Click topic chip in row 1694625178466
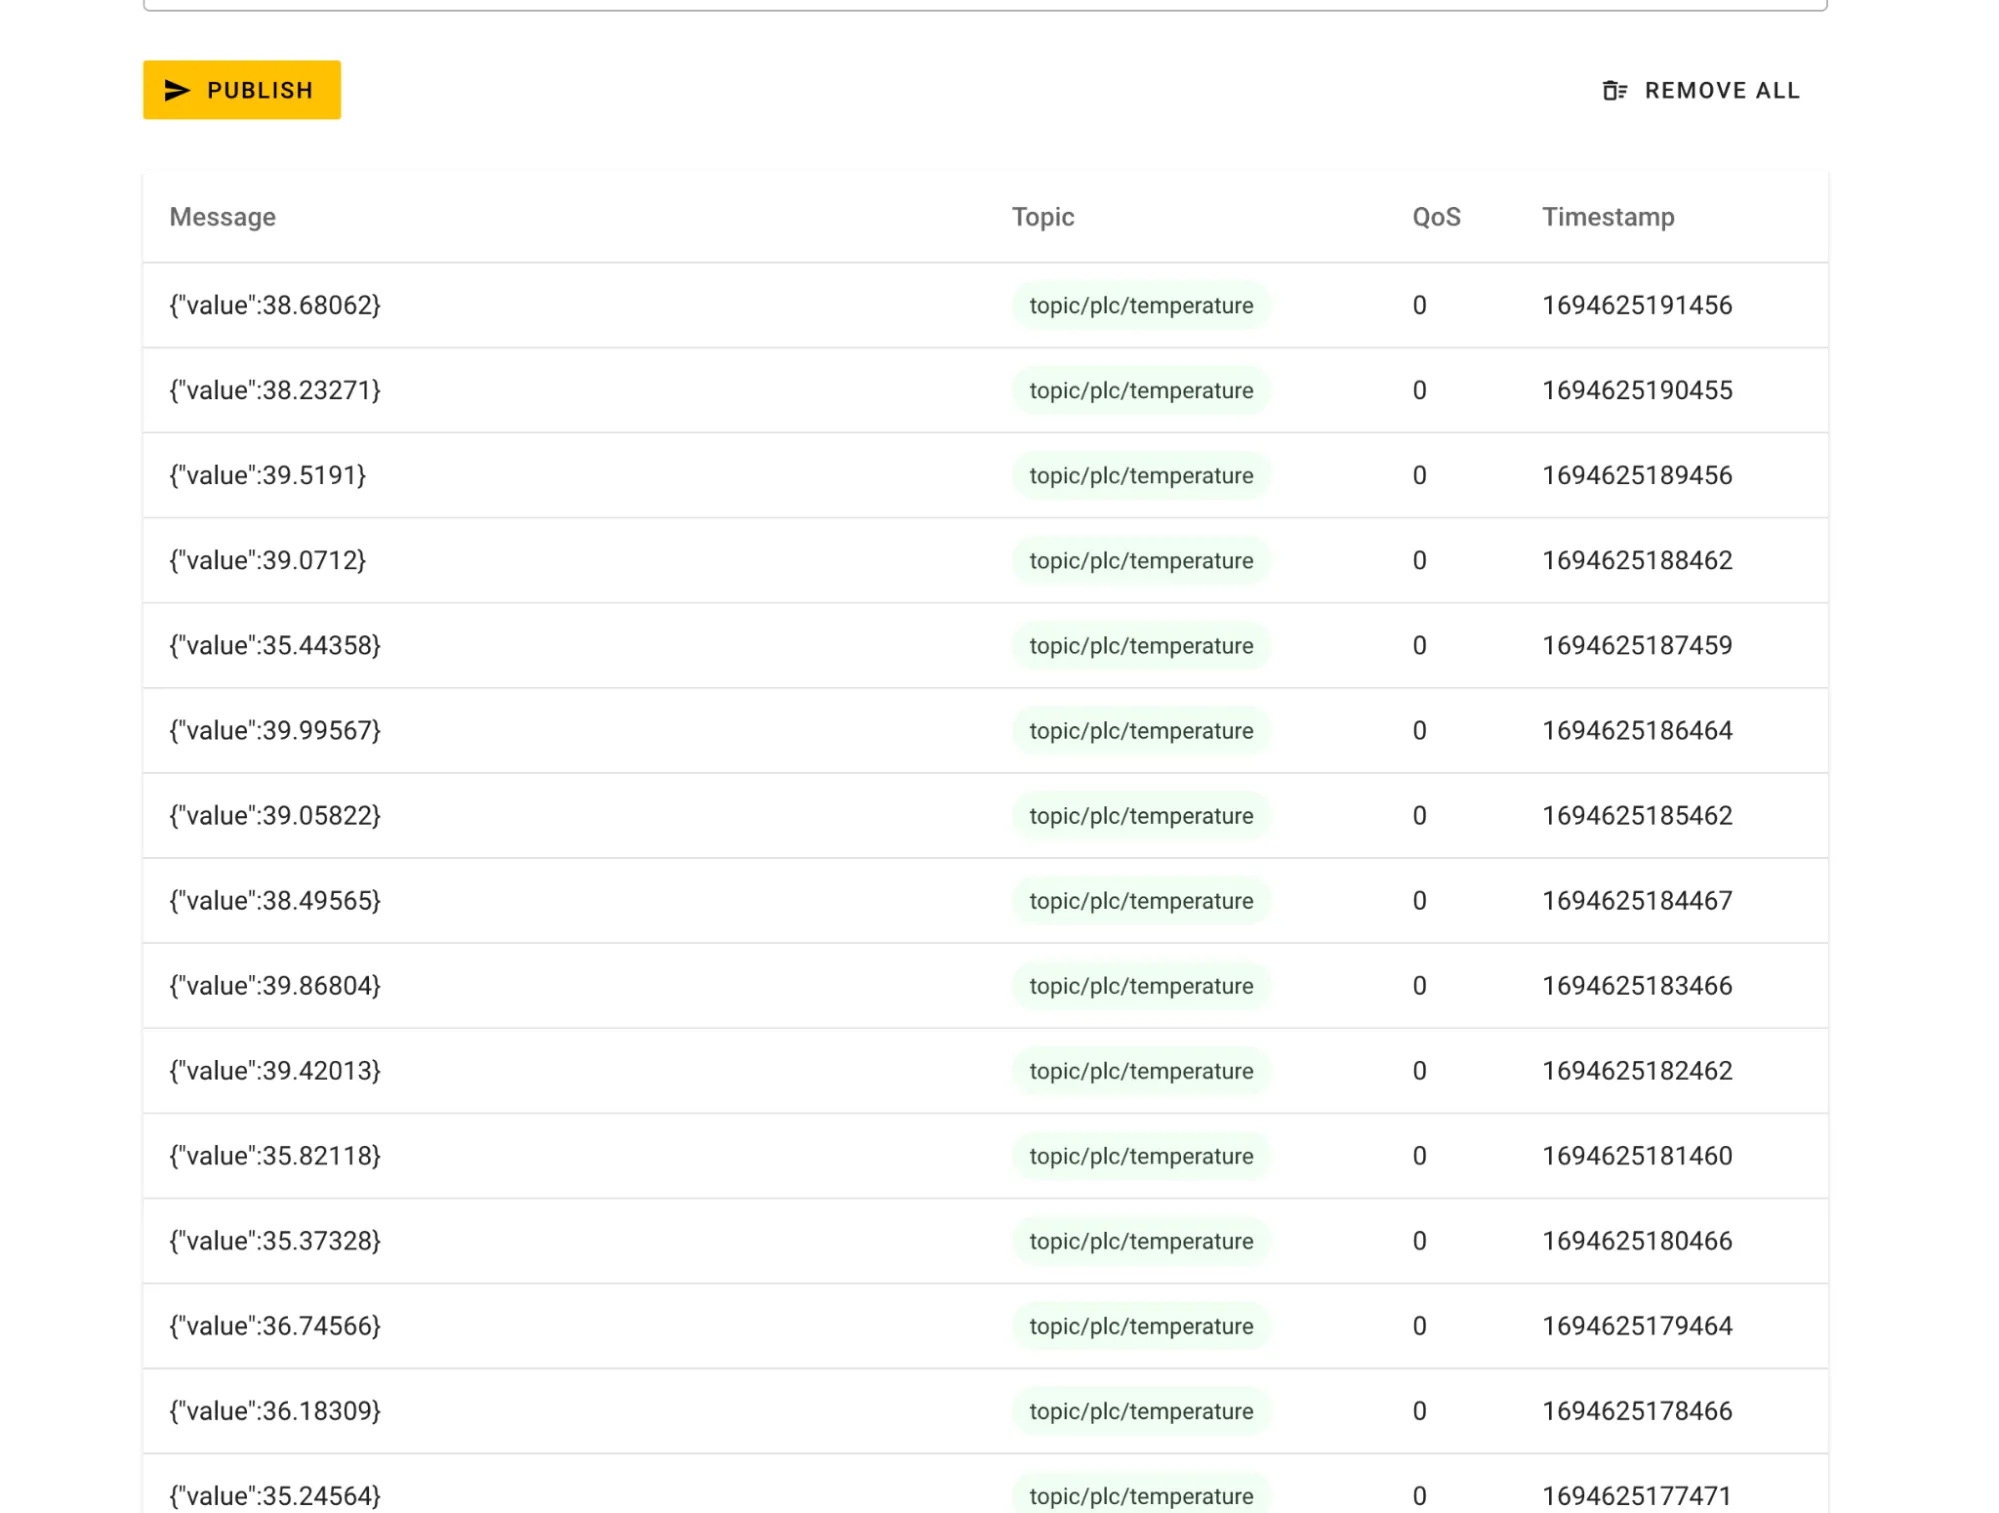1999x1513 pixels. (x=1141, y=1410)
